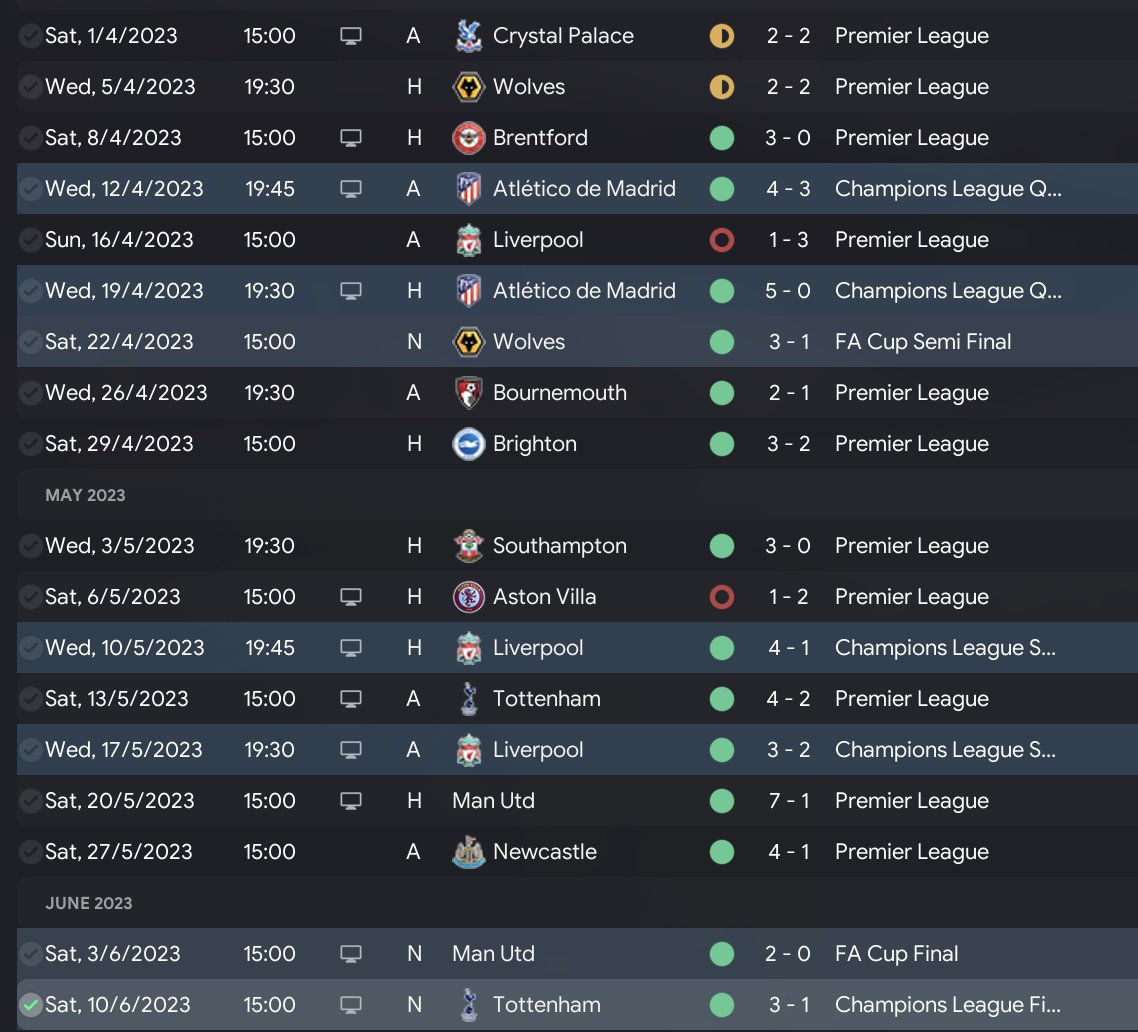The height and width of the screenshot is (1032, 1138).
Task: Open the Atlético de Madrid 5 - 0 result
Action: tap(788, 291)
